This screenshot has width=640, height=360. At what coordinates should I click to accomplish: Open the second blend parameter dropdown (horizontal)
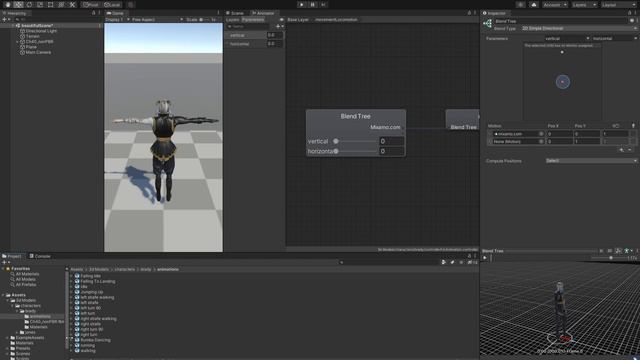(614, 38)
